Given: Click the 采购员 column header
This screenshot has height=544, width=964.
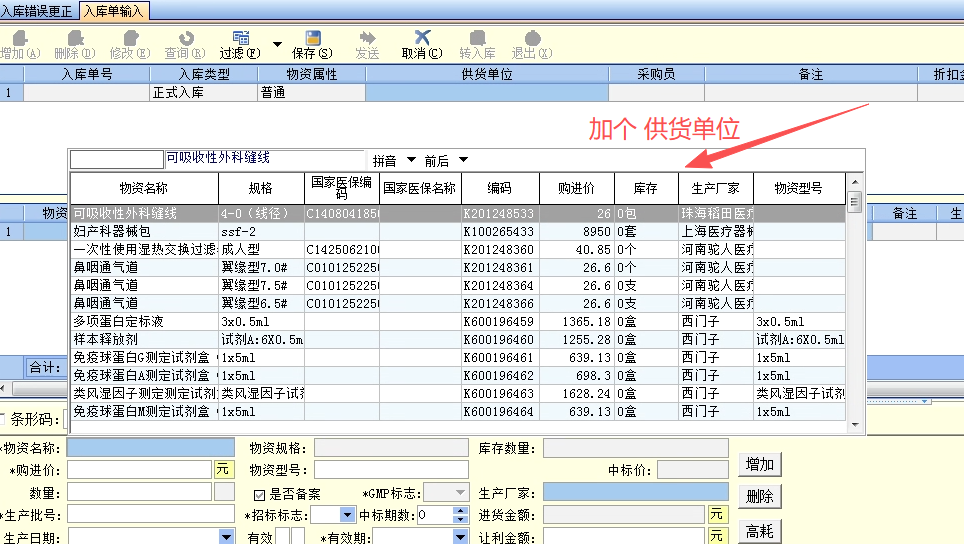Looking at the screenshot, I should (657, 74).
